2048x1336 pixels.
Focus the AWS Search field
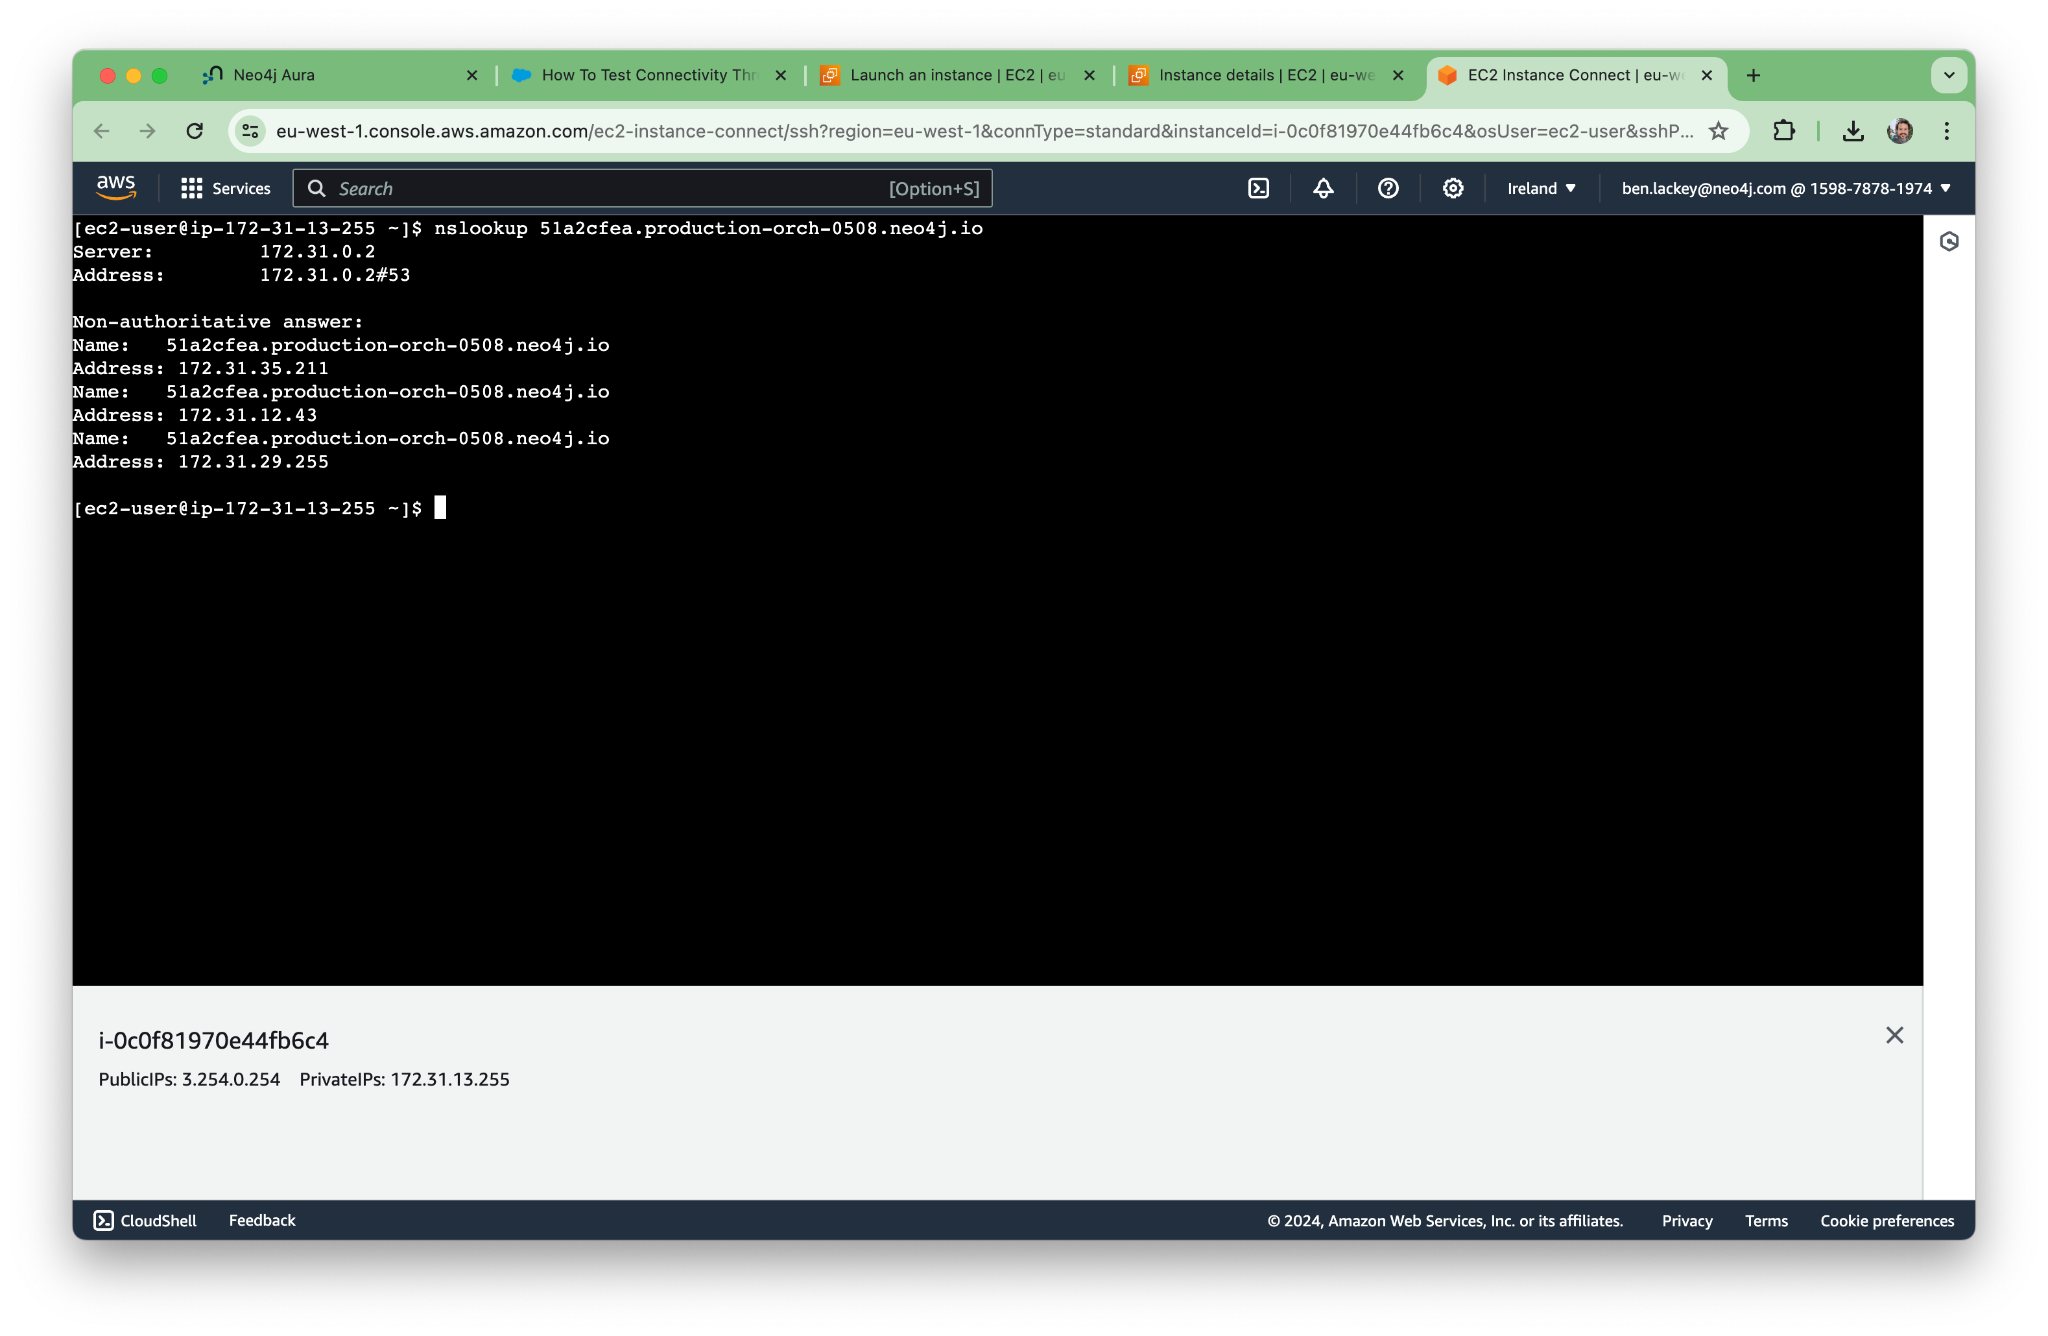[642, 188]
